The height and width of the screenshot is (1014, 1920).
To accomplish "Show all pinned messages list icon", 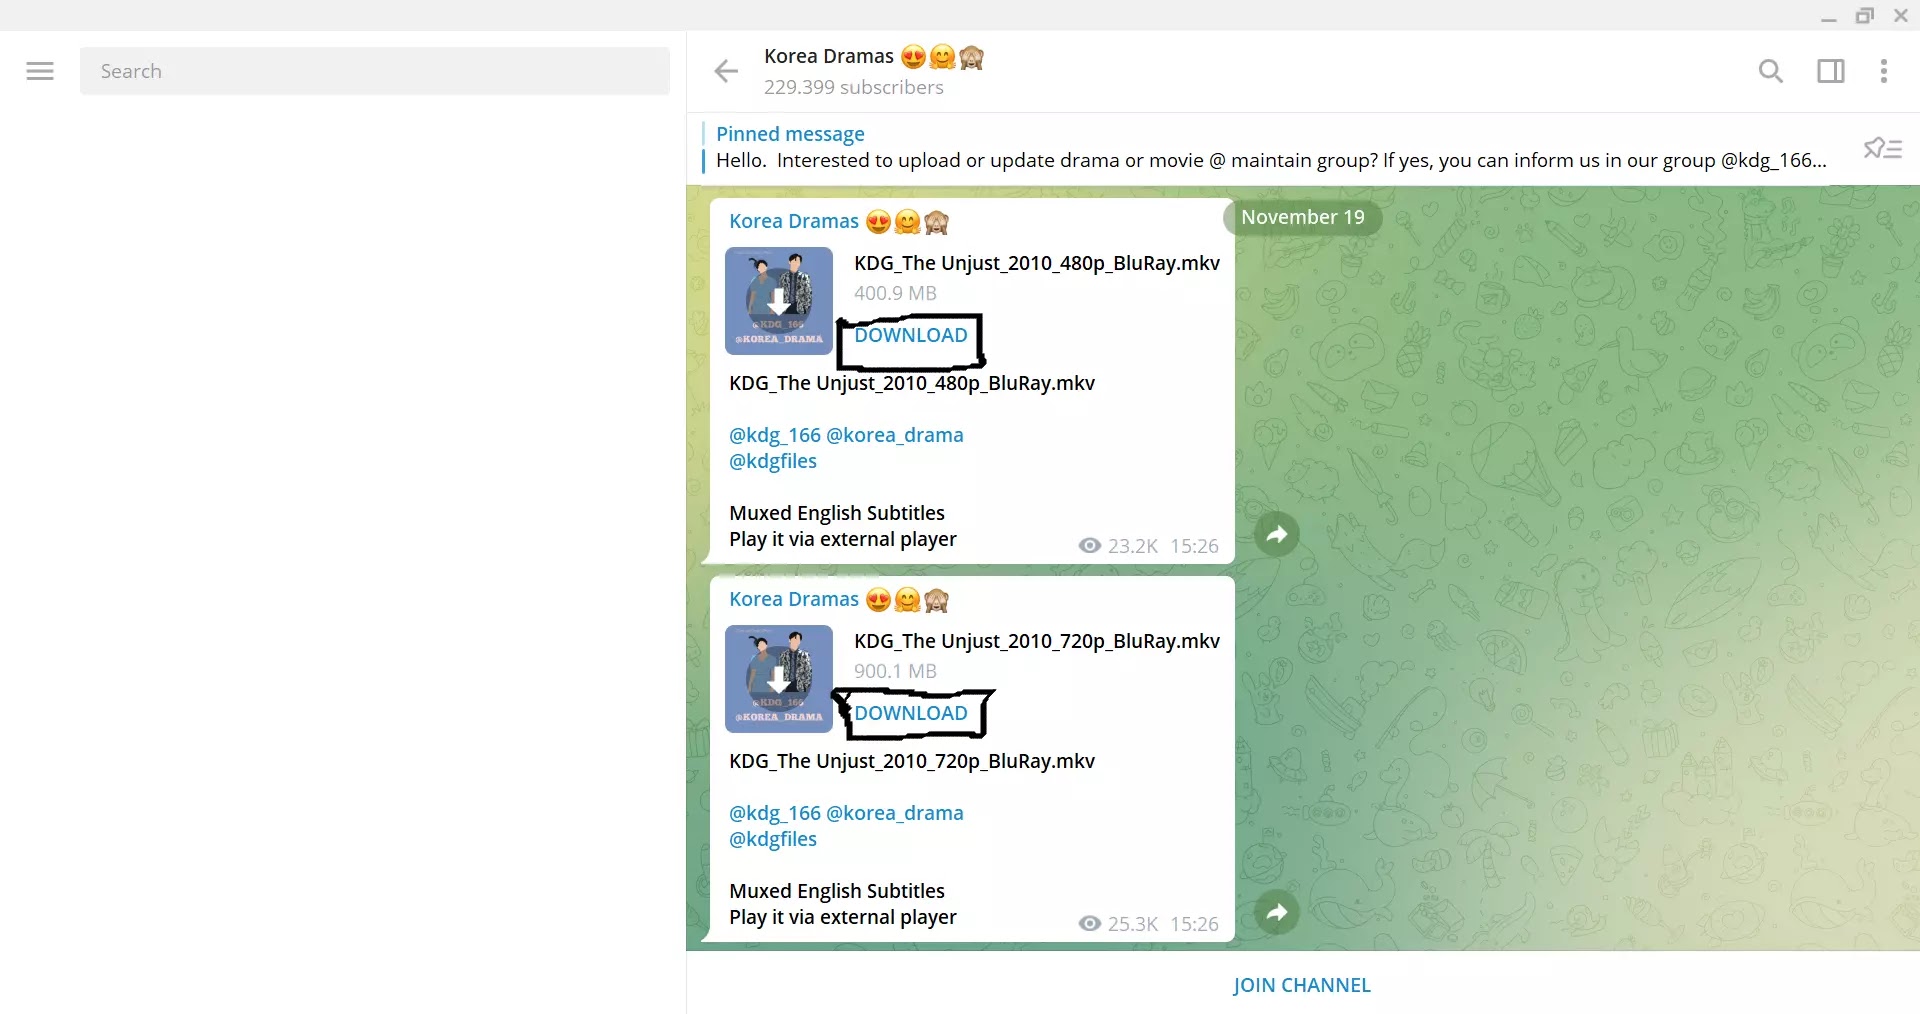I will pos(1883,148).
